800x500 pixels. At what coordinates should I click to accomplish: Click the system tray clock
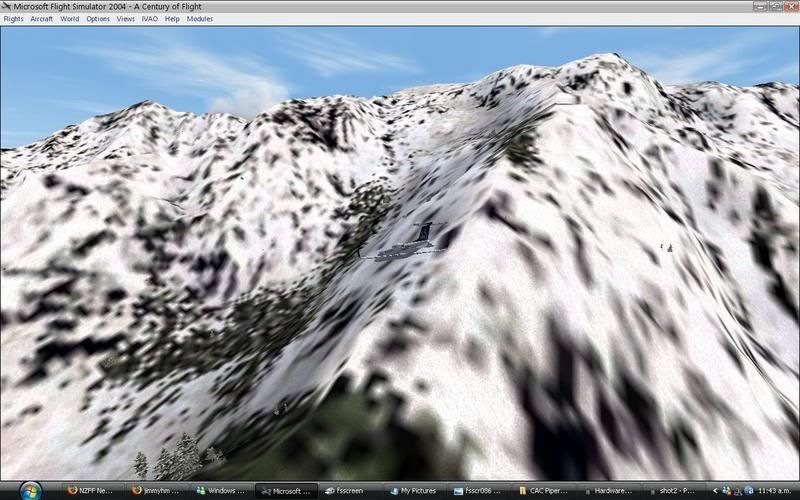[776, 491]
